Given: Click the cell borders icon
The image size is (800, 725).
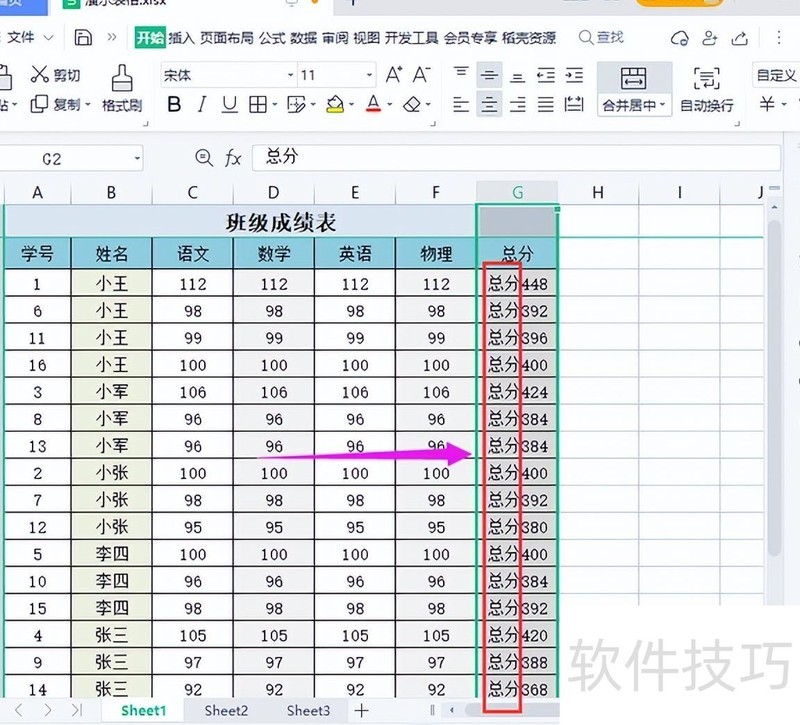Looking at the screenshot, I should point(258,105).
